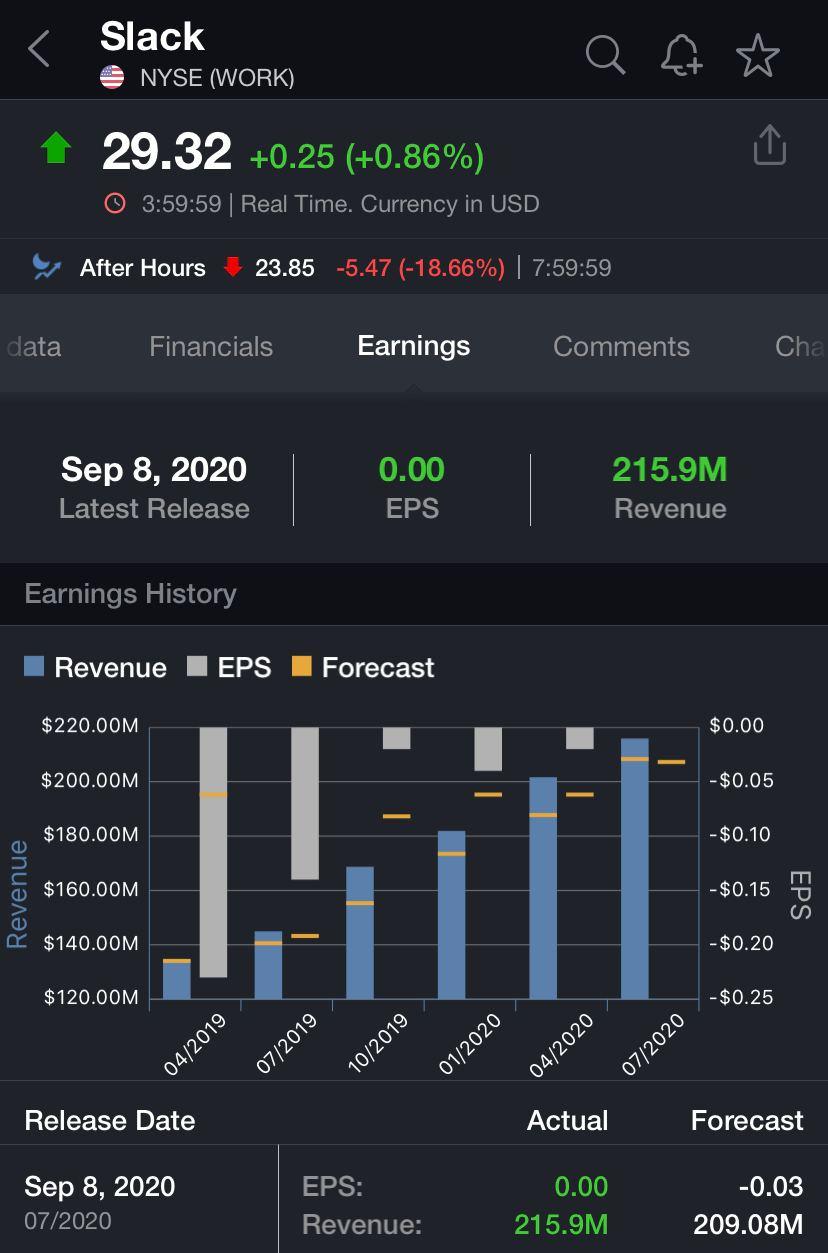Tap the After Hours price 23.85

click(285, 268)
